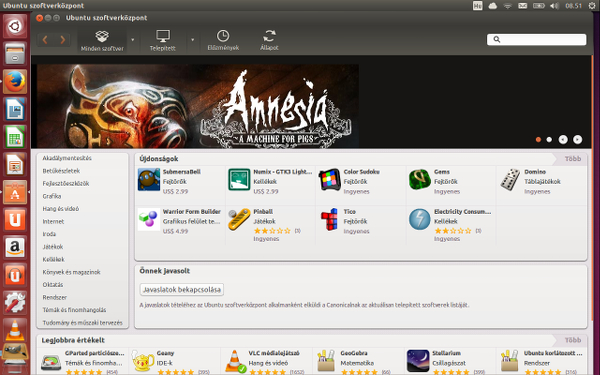The height and width of the screenshot is (375, 600).
Task: Open Electricity Consum... app icon
Action: pyautogui.click(x=420, y=219)
